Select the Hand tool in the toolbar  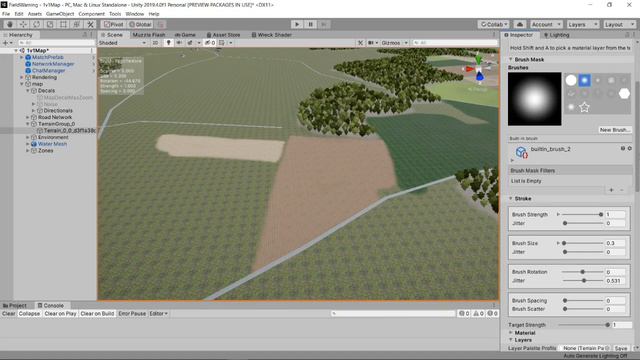10,24
